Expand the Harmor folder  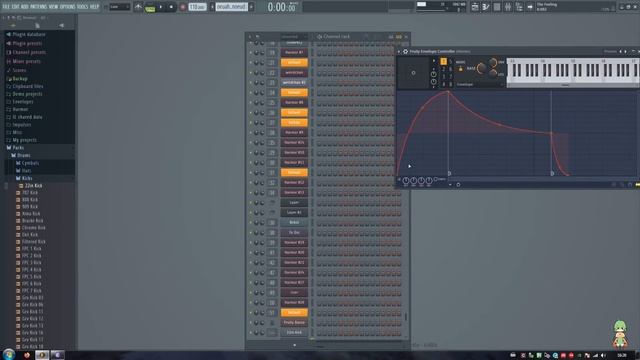[20, 109]
